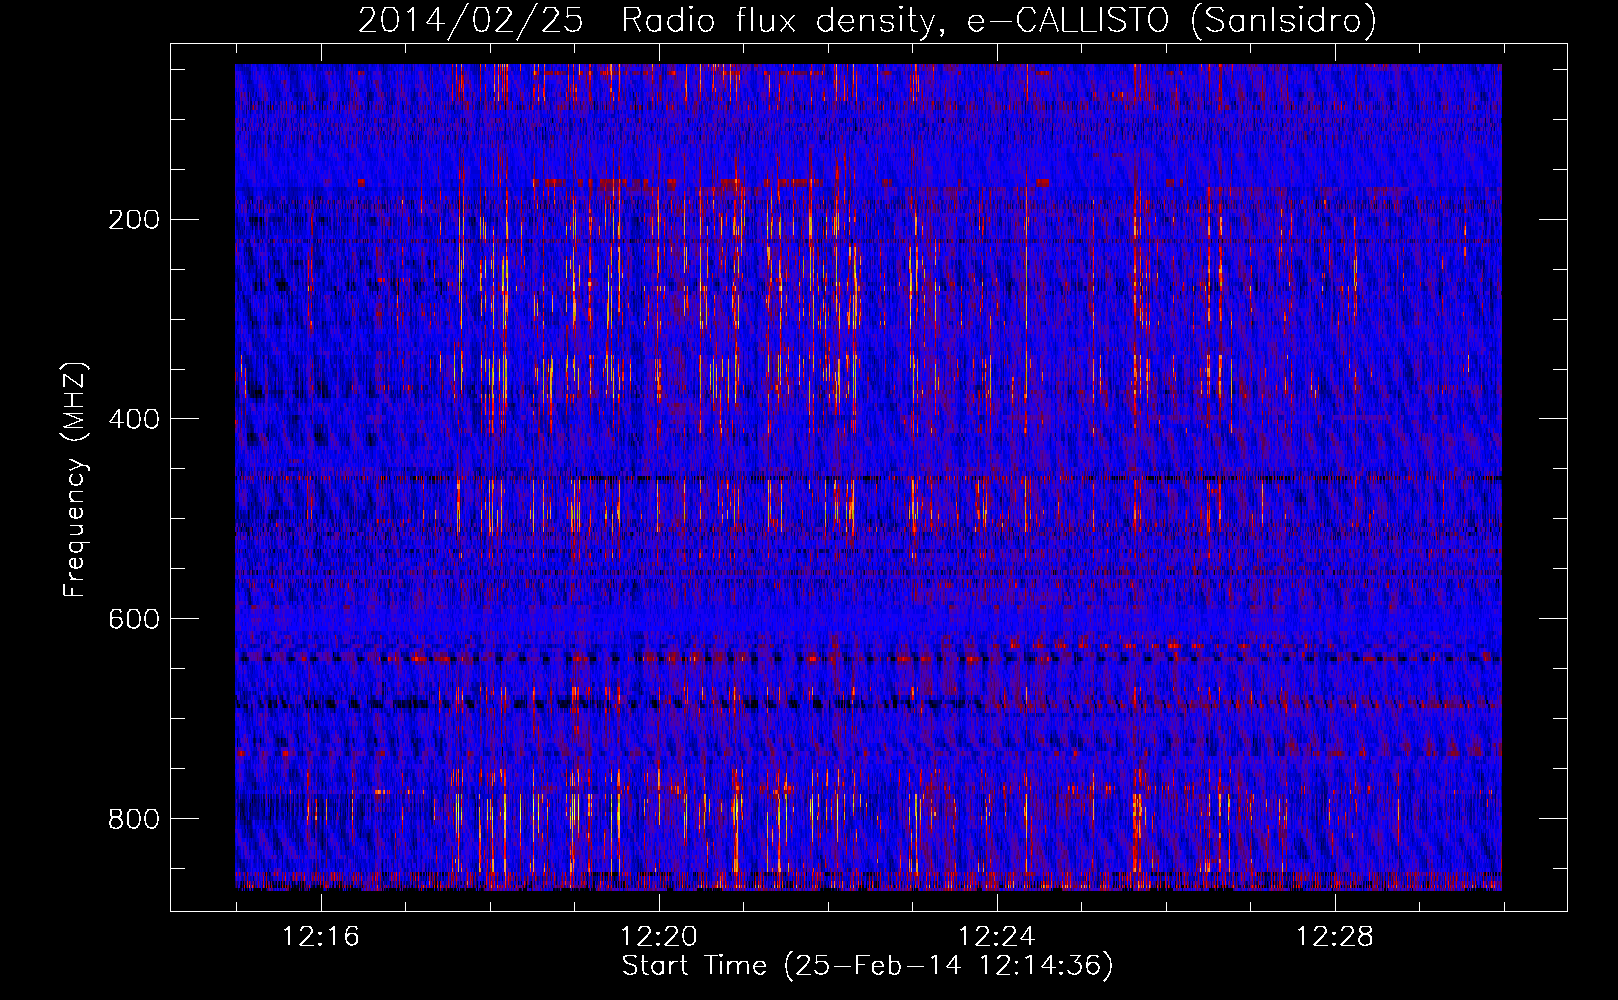Click the Start Time axis caption
This screenshot has height=1000, width=1618.
[867, 966]
